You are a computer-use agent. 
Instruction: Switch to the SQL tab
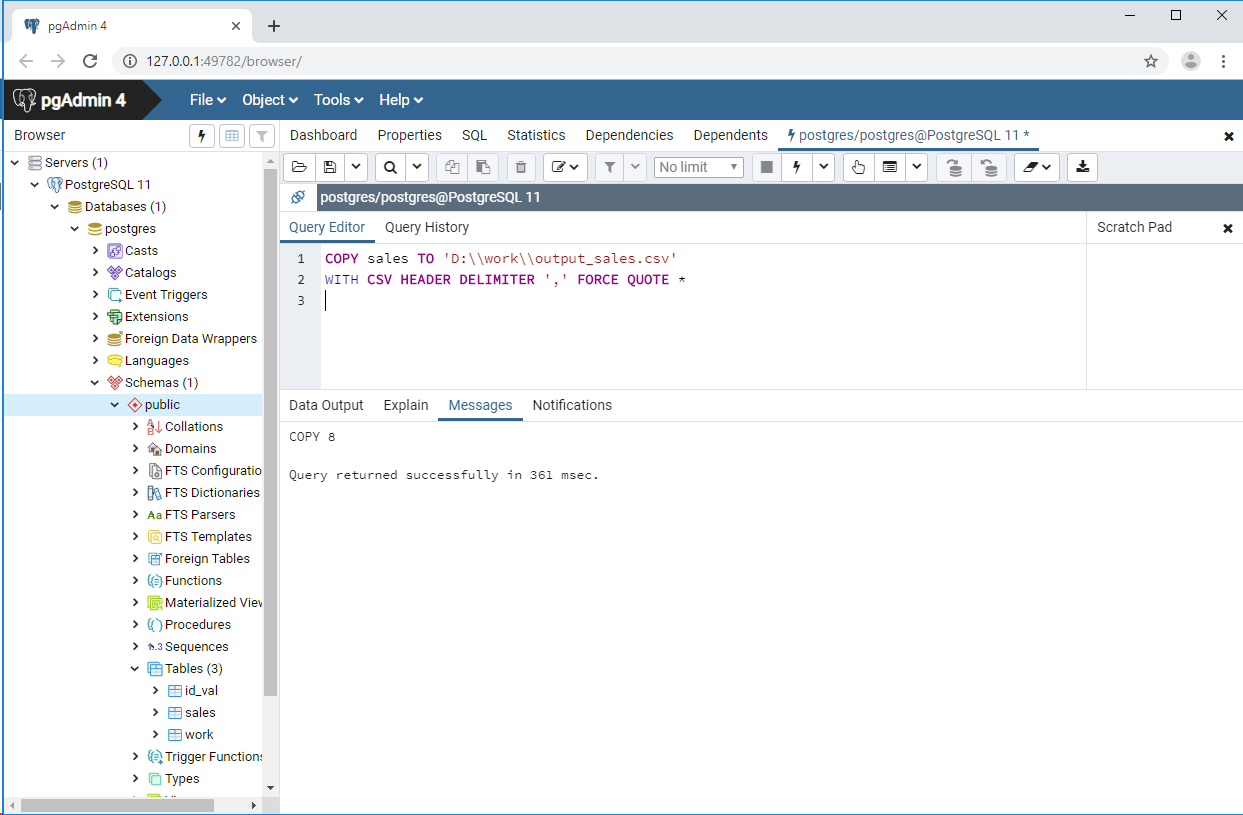coord(474,135)
